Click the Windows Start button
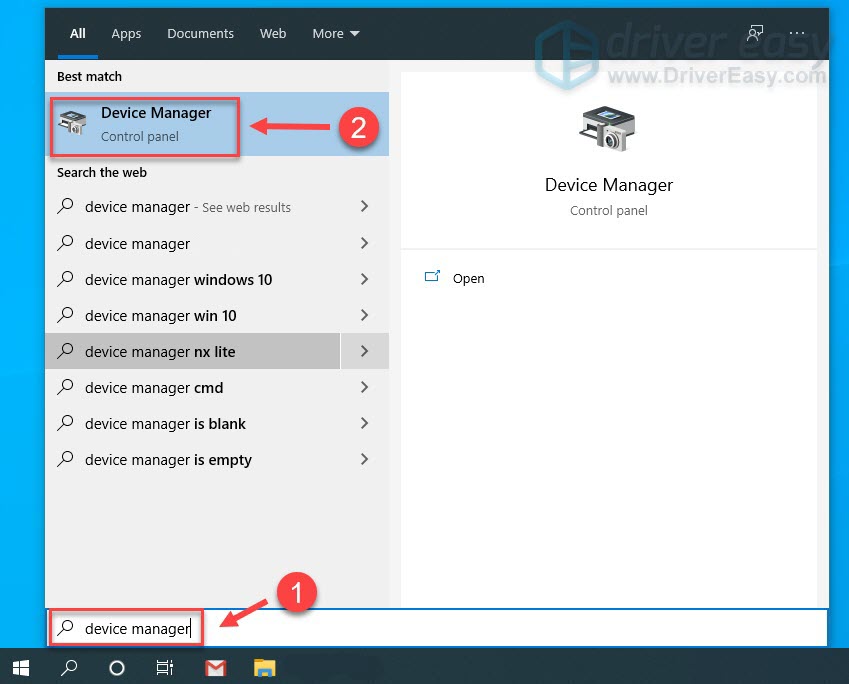 (x=20, y=667)
